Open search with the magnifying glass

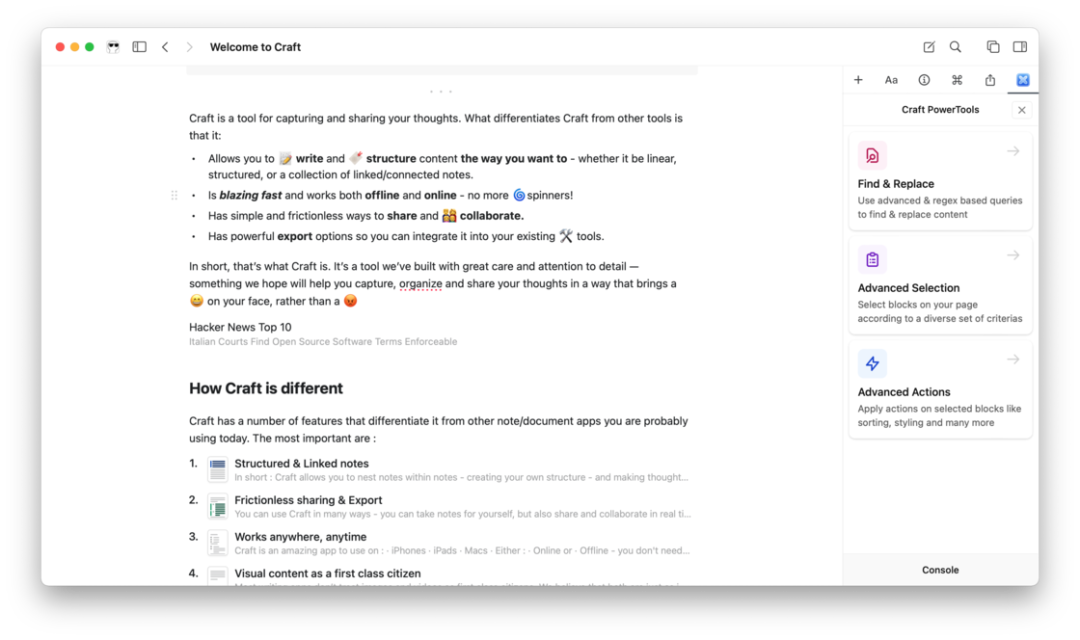[955, 47]
